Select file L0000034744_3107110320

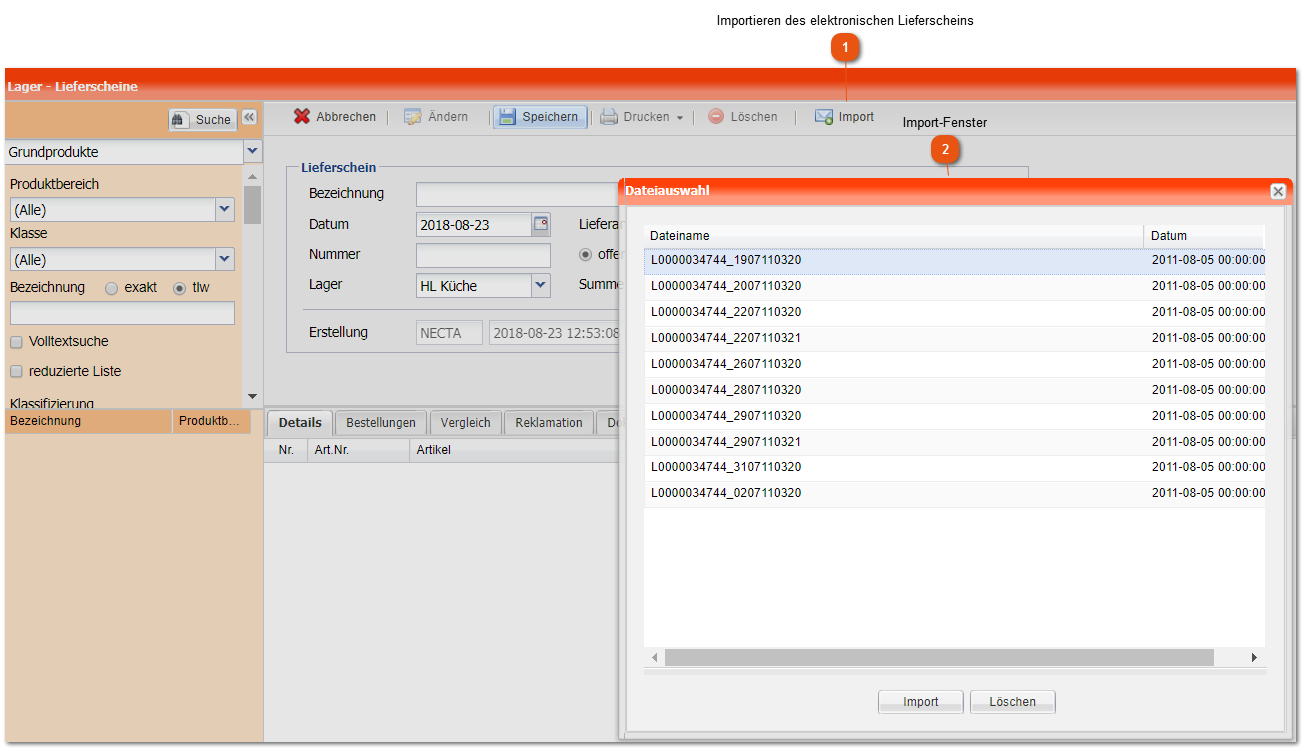point(954,468)
